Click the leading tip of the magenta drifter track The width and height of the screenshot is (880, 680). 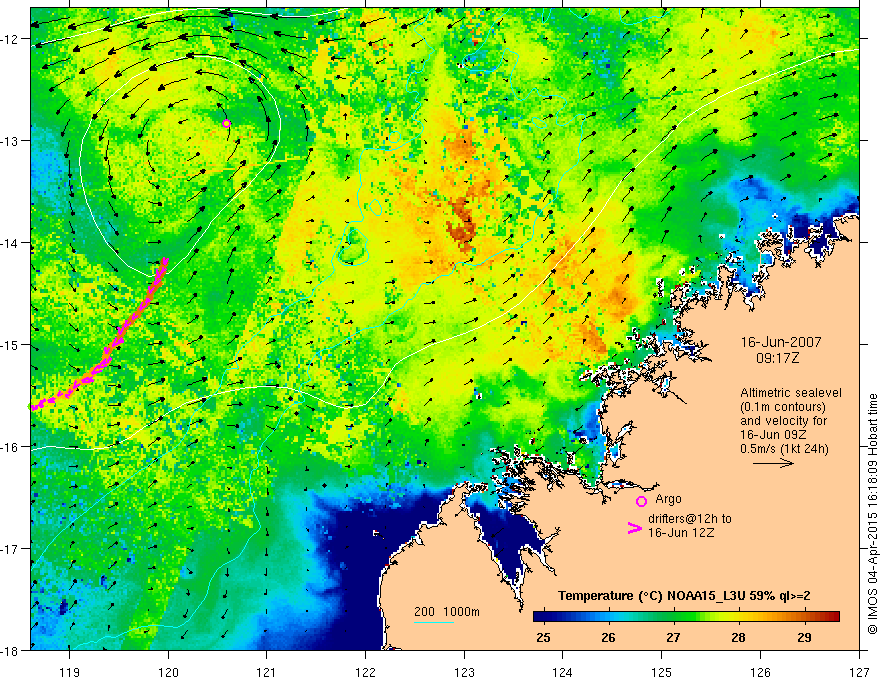165,261
